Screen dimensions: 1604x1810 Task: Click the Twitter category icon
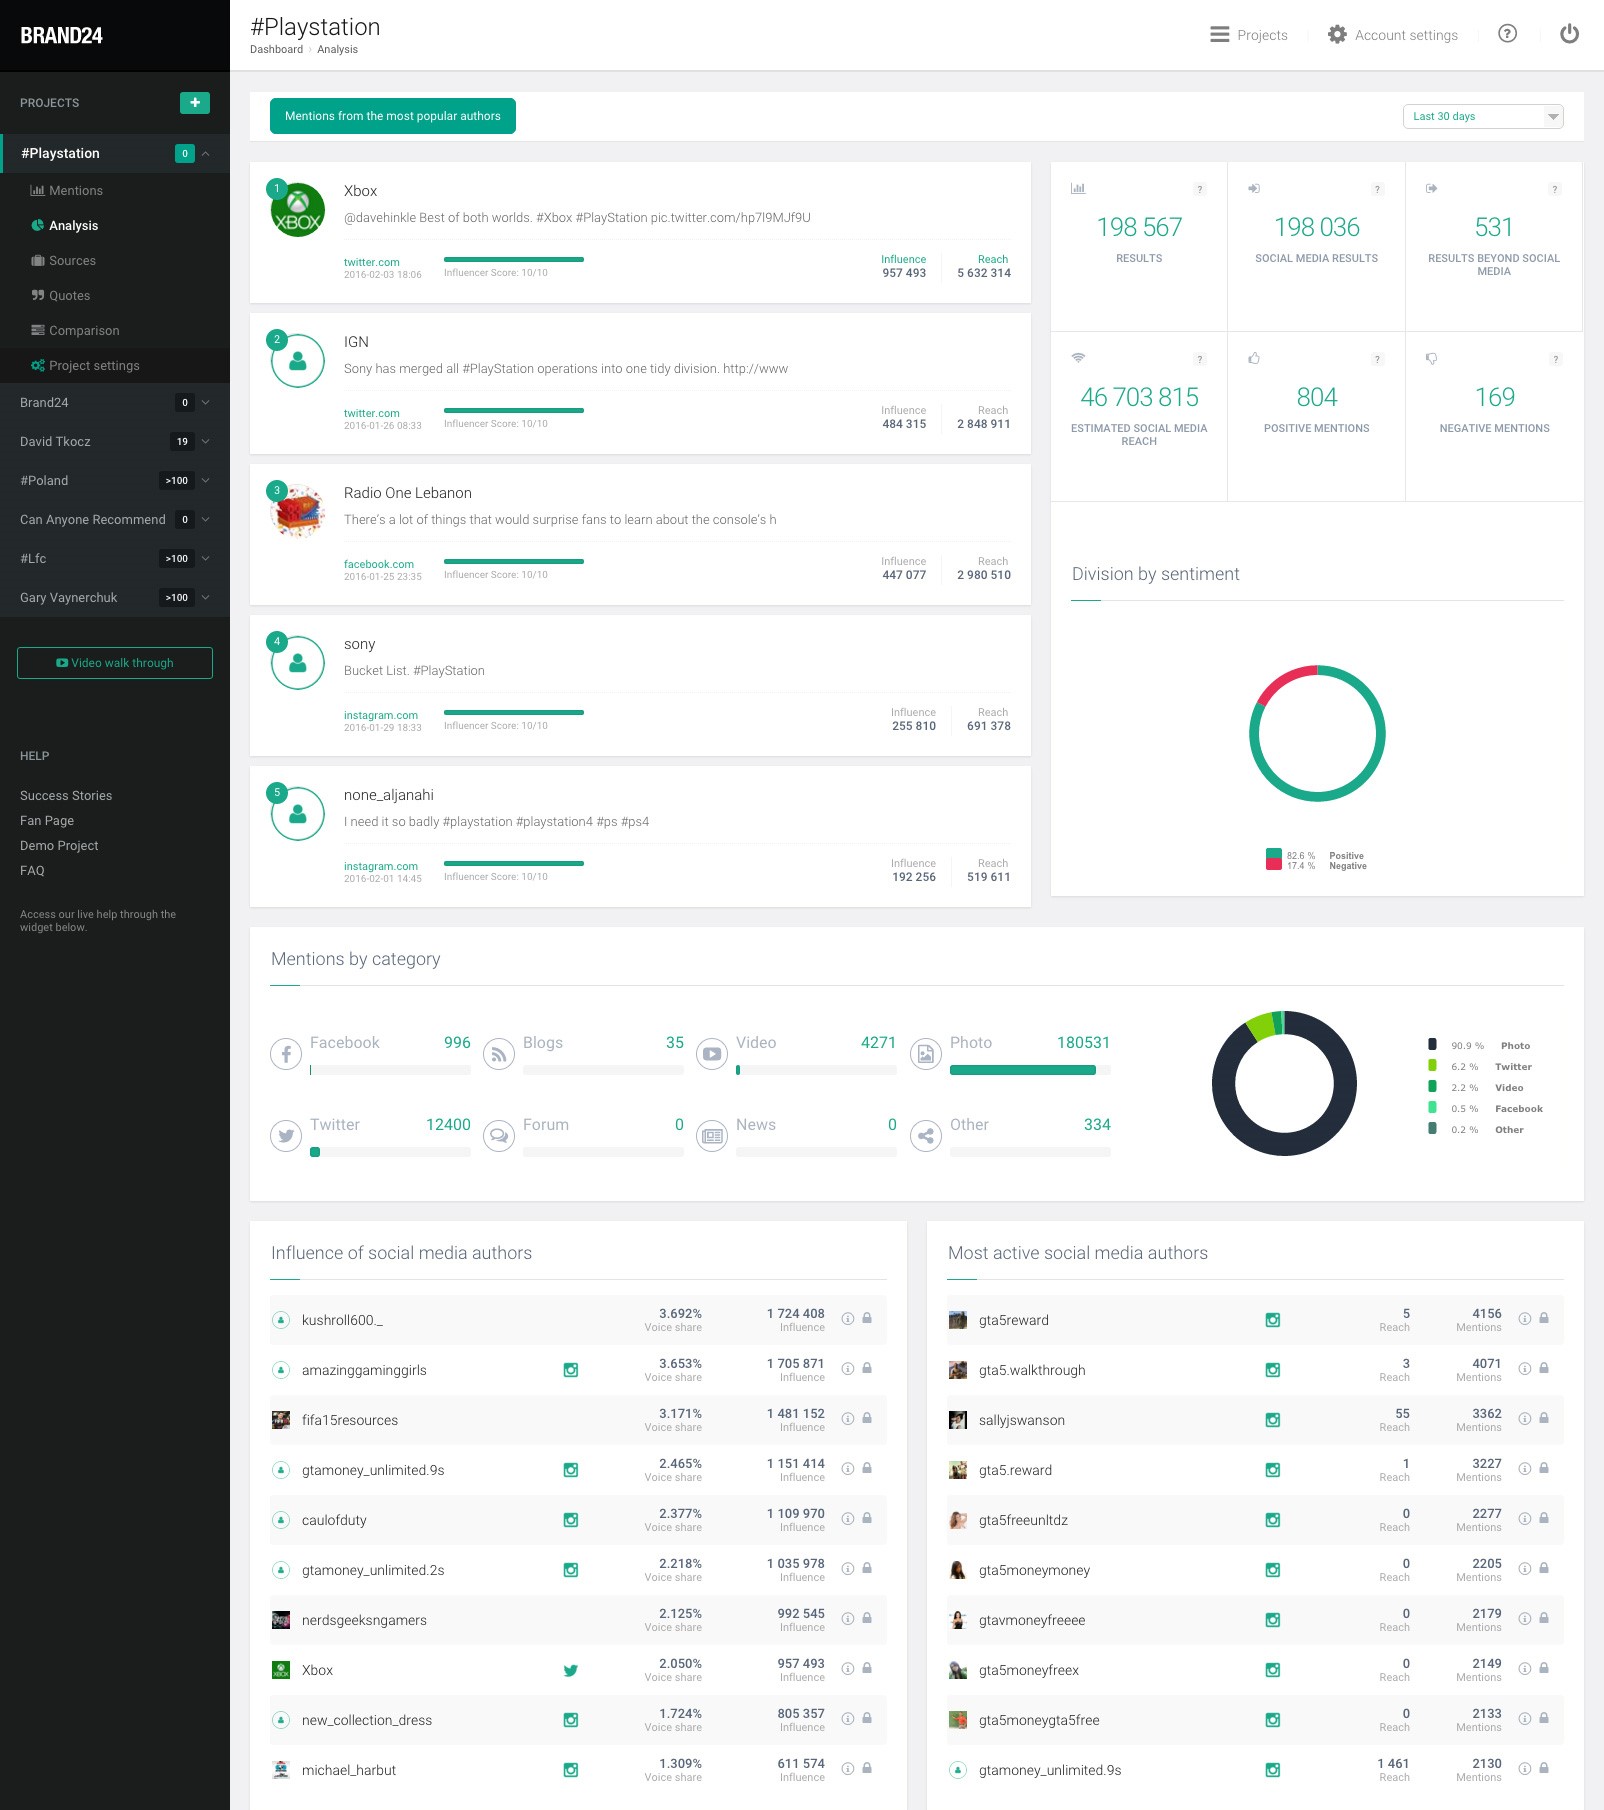[286, 1135]
